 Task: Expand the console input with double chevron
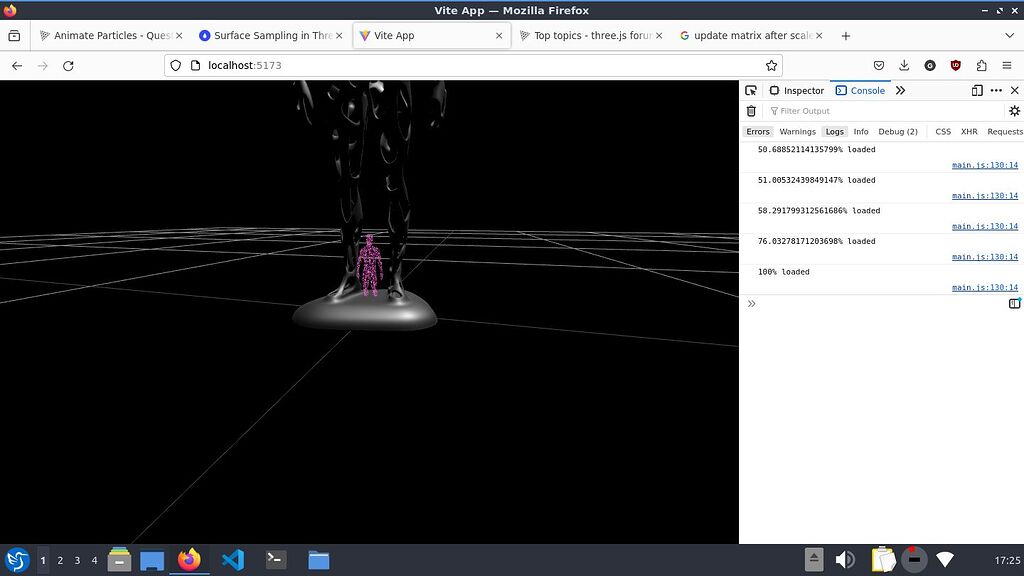pos(751,303)
